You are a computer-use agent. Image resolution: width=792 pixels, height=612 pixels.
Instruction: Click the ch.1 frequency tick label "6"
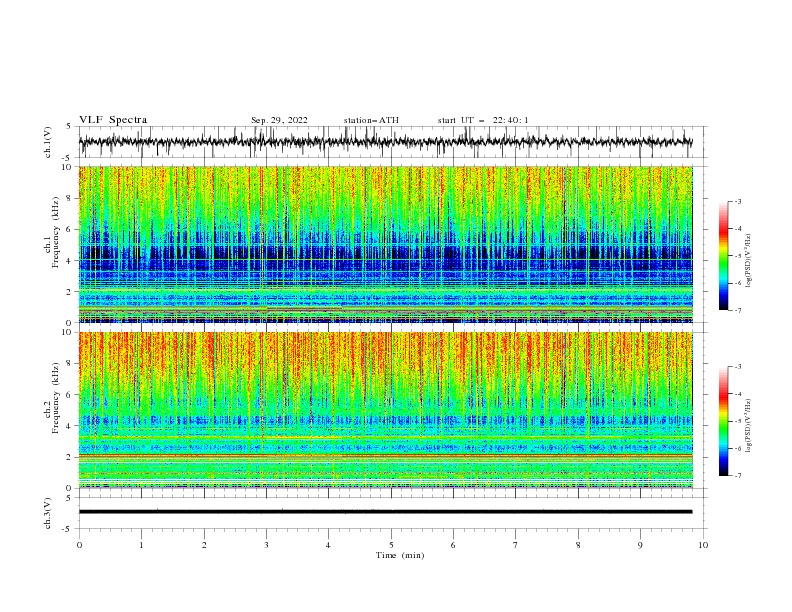(x=69, y=229)
